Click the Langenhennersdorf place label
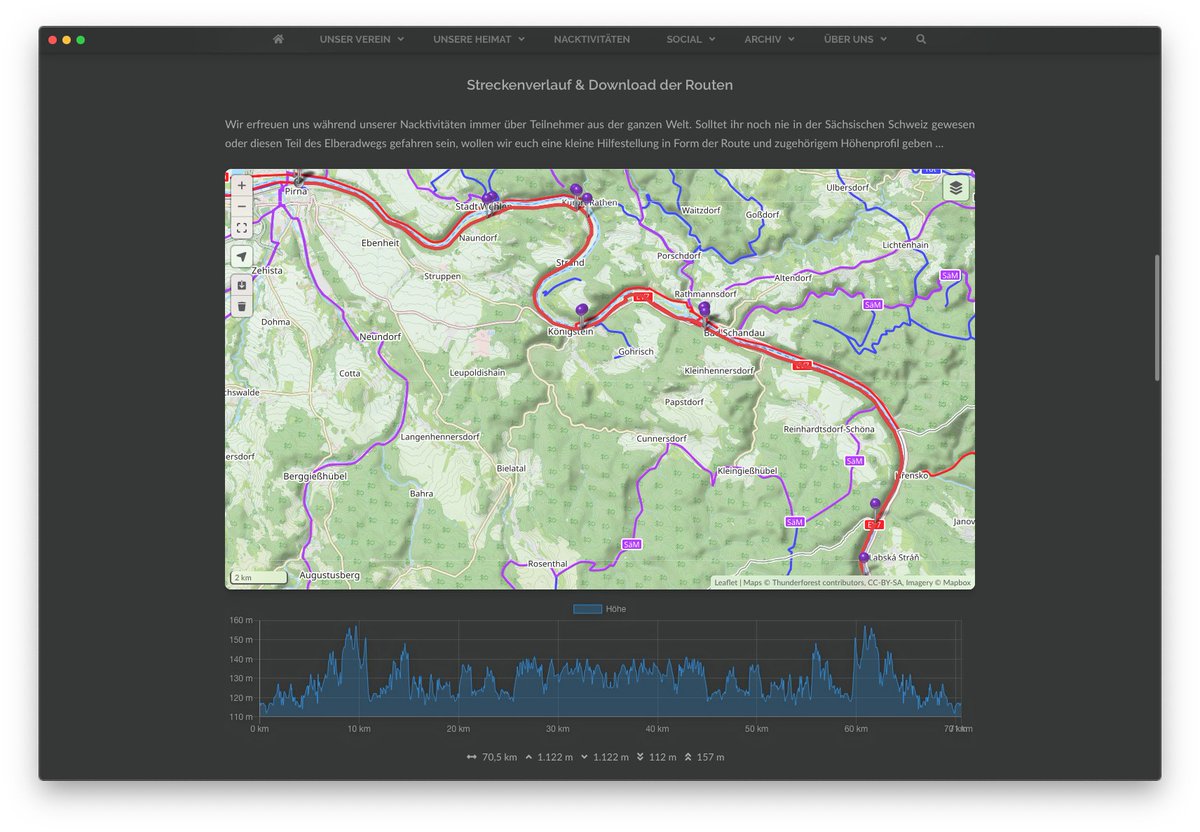This screenshot has height=832, width=1200. pyautogui.click(x=440, y=437)
